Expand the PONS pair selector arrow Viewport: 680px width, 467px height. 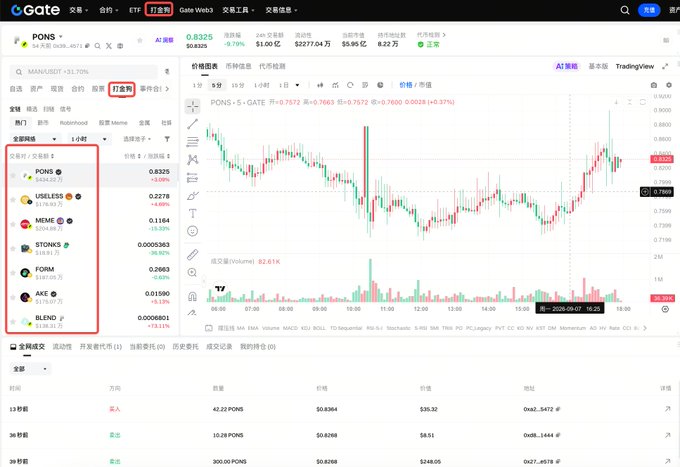click(x=61, y=36)
